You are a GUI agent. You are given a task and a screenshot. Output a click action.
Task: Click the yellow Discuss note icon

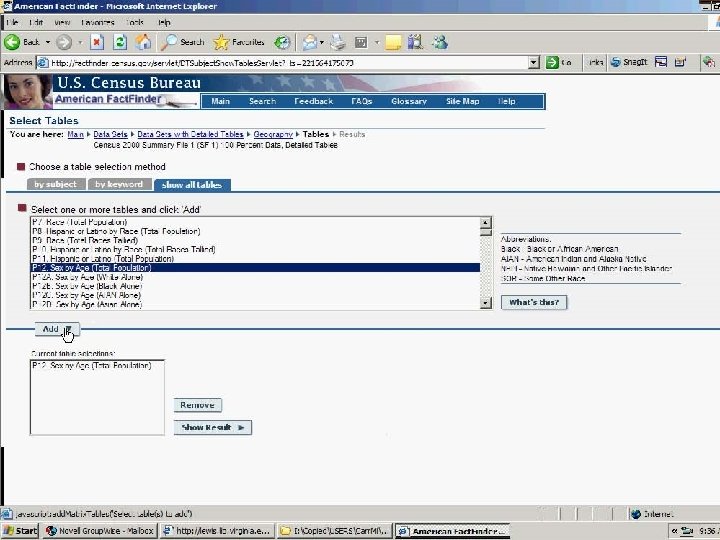tap(393, 42)
